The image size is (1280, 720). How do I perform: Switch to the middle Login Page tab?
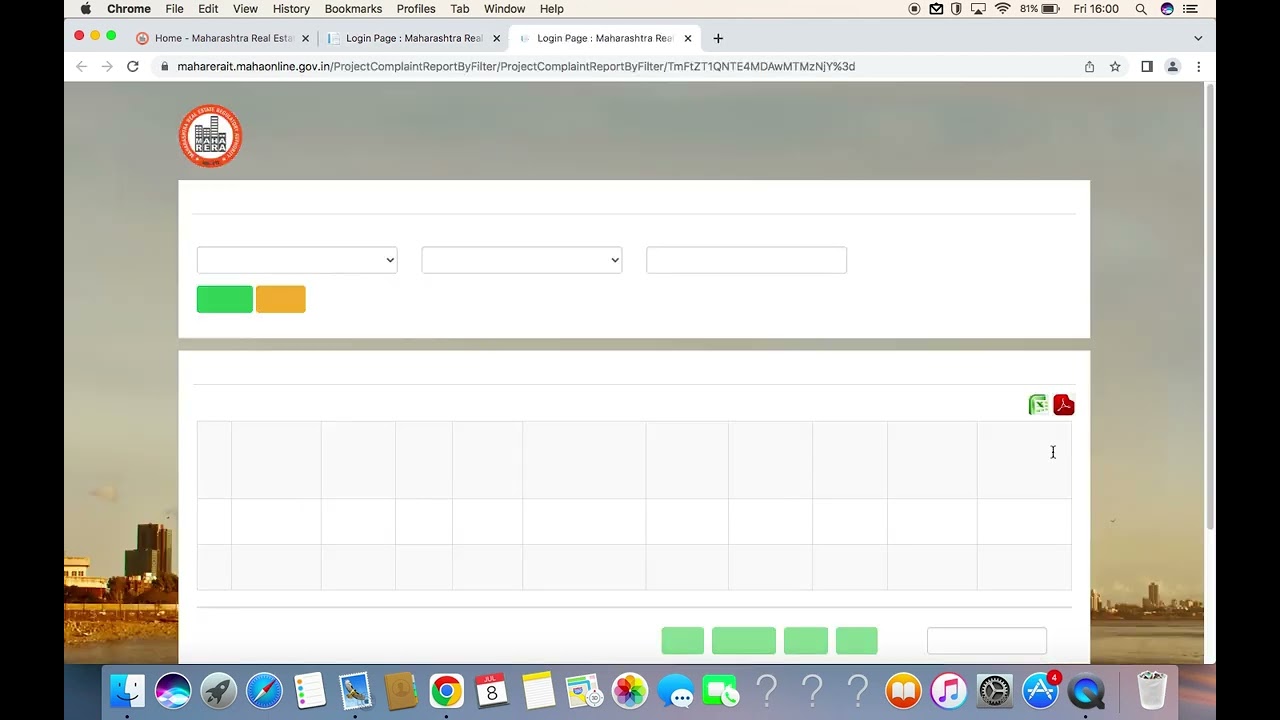(x=413, y=38)
